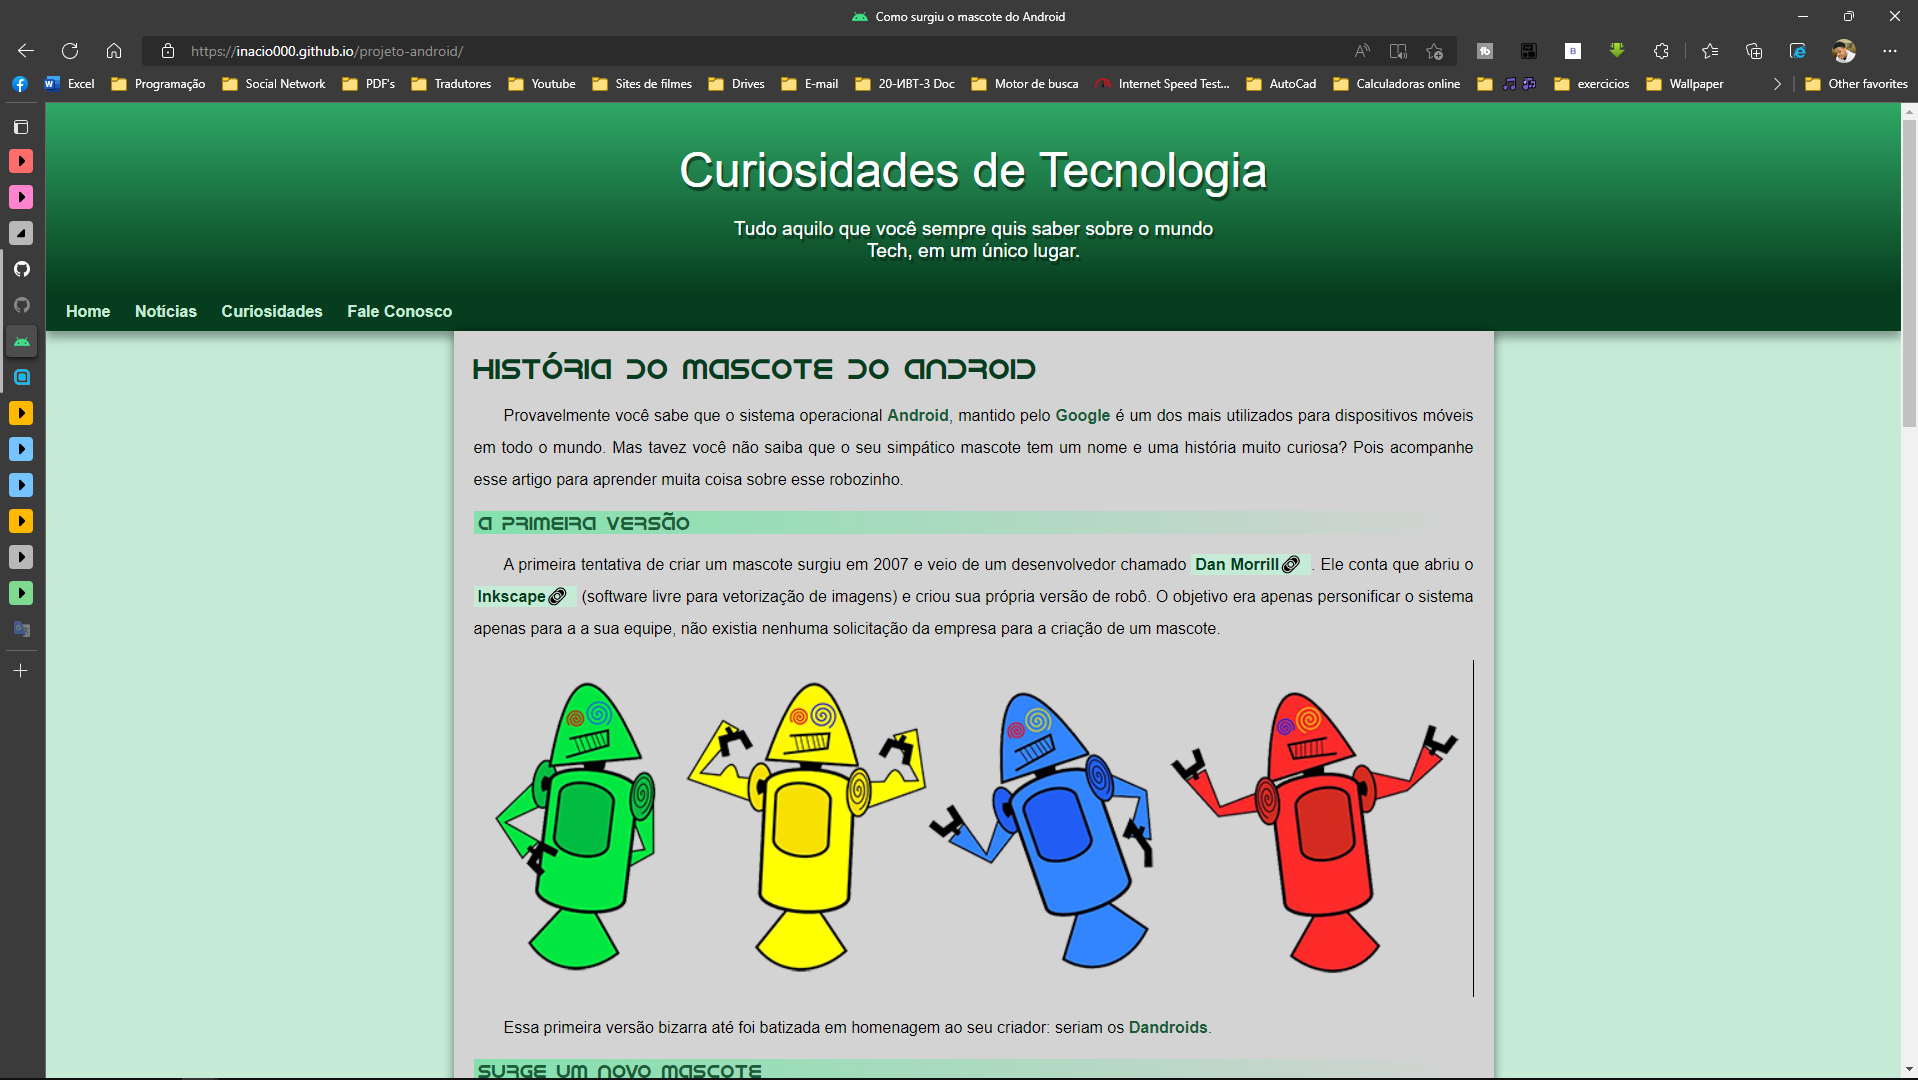This screenshot has height=1080, width=1918.
Task: Select the GitHub tab in the sidebar
Action: tap(21, 268)
